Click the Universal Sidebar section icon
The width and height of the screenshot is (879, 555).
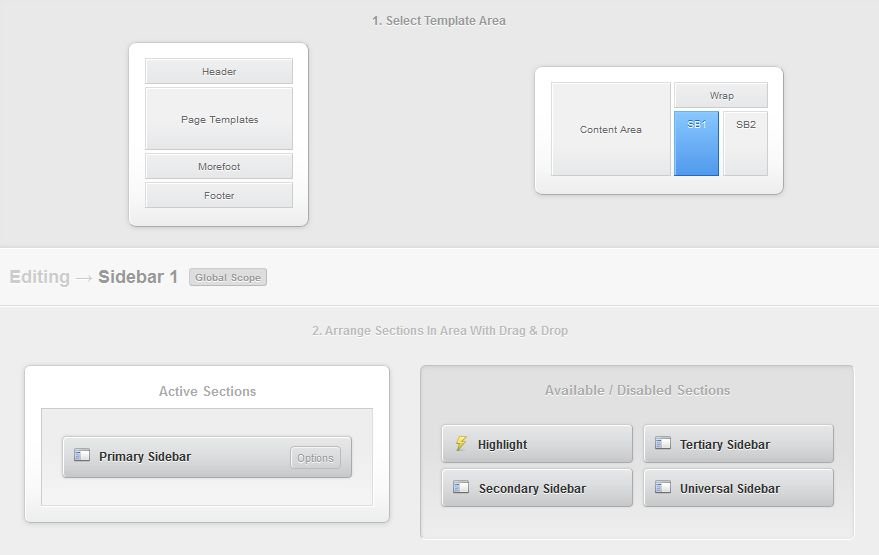click(663, 488)
